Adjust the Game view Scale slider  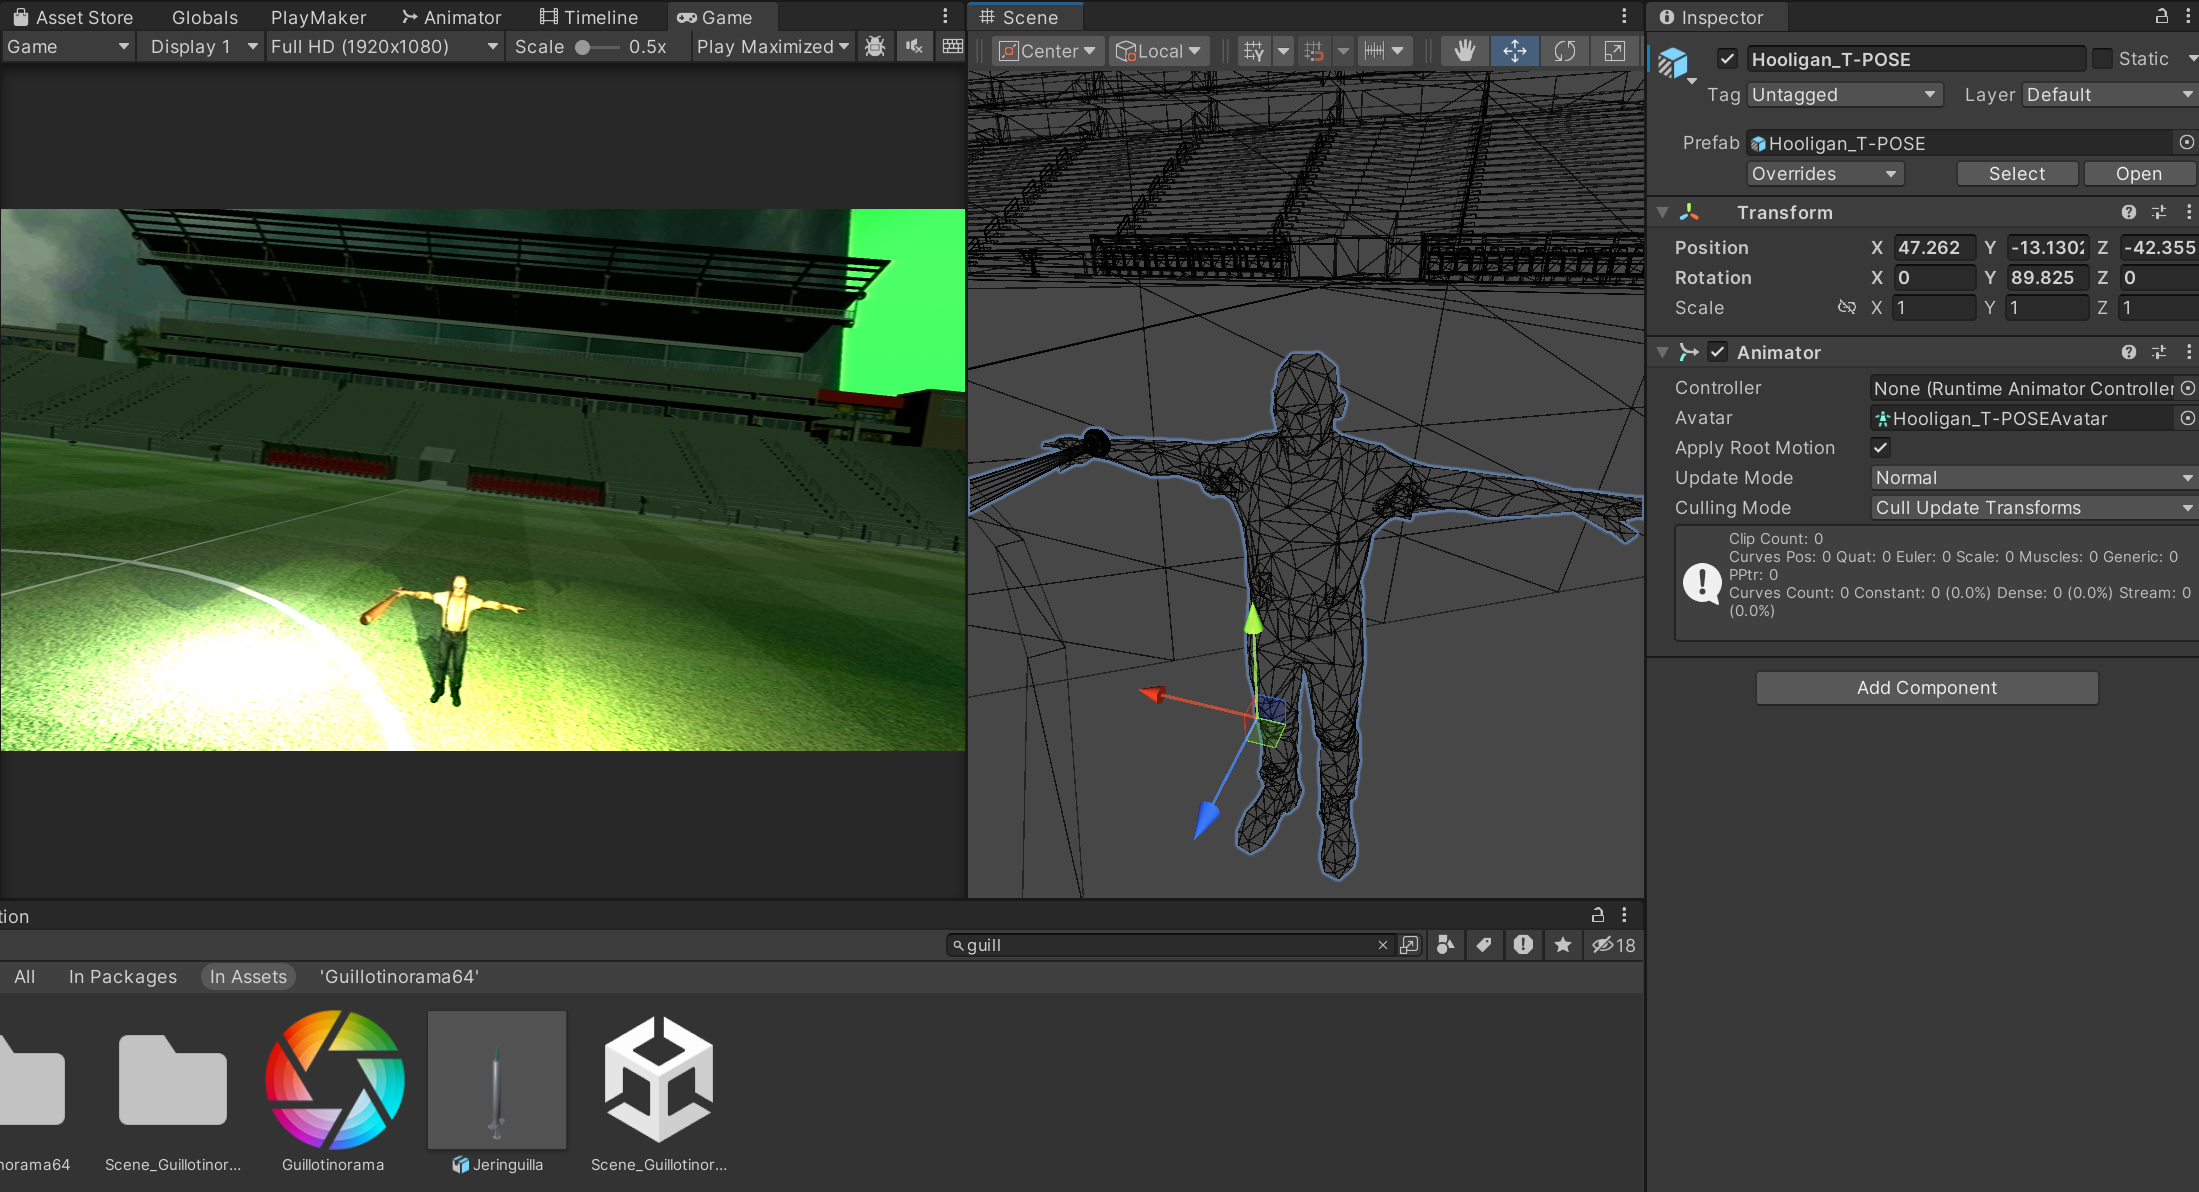click(597, 47)
